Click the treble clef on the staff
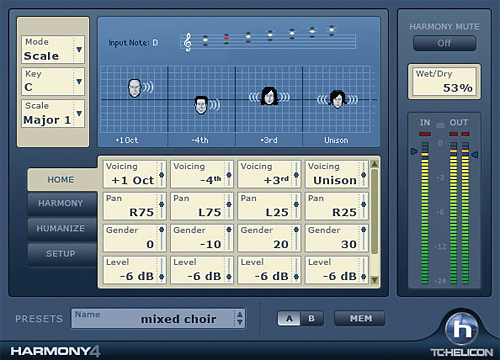 [x=188, y=42]
